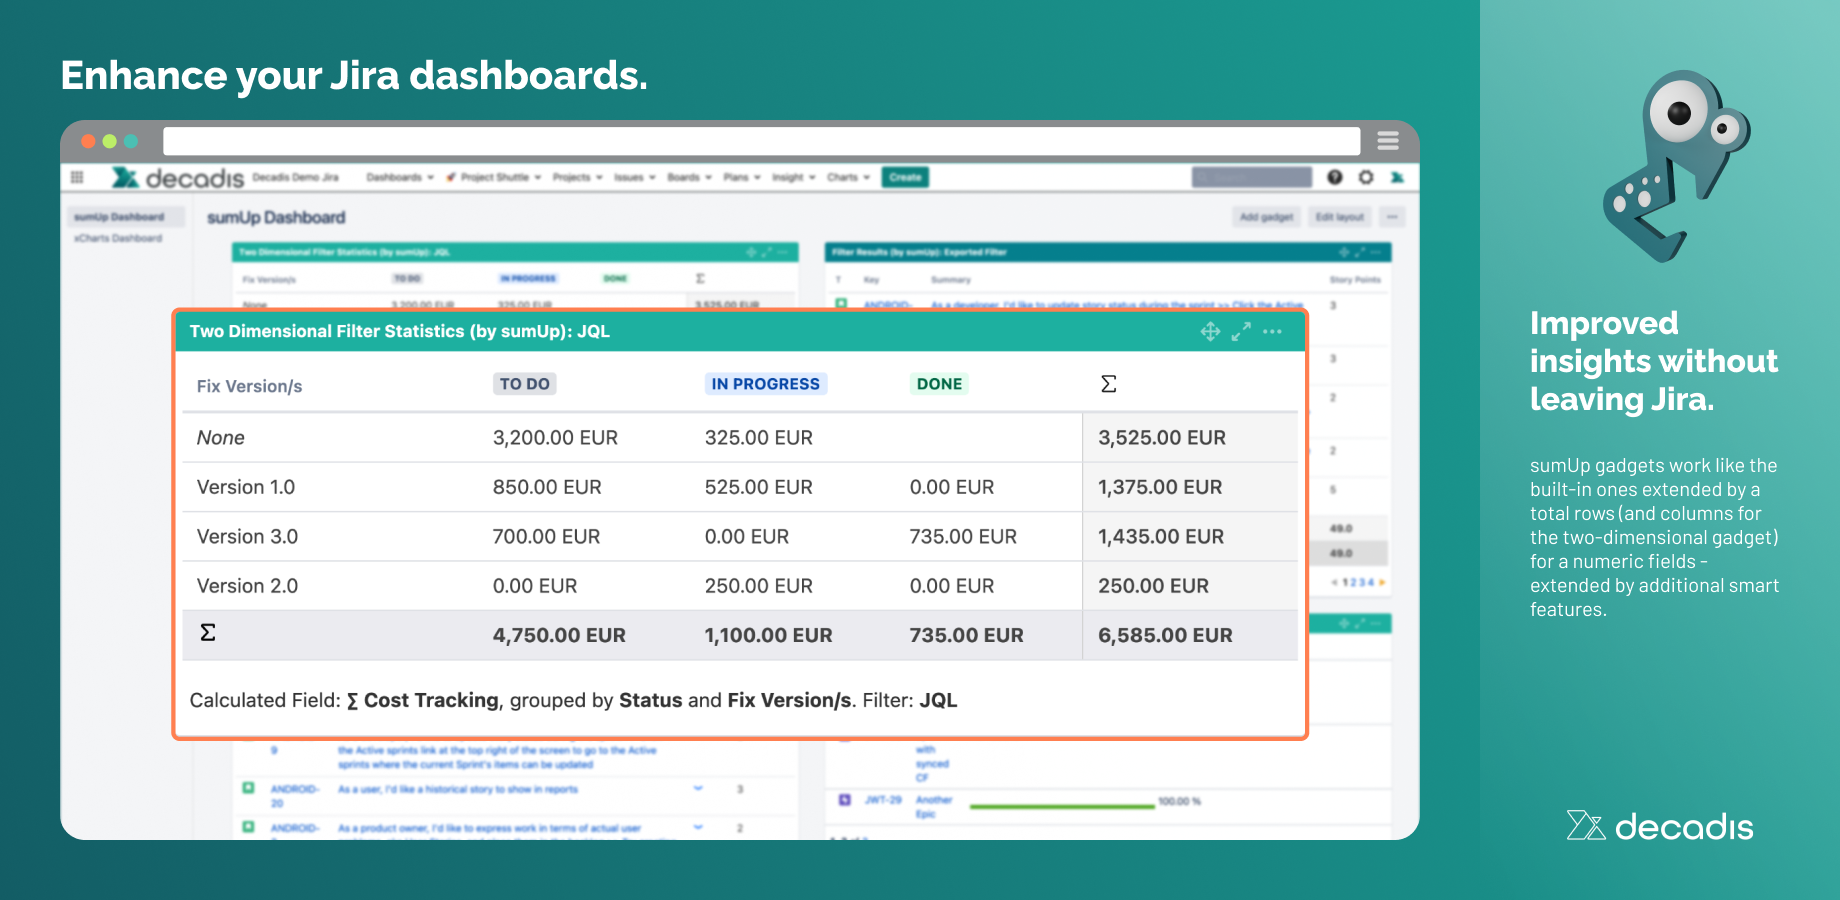Maximize the highlighted Two Dimensional Filter Statistics gadget
Screen dimensions: 1840x900
pyautogui.click(x=1241, y=331)
